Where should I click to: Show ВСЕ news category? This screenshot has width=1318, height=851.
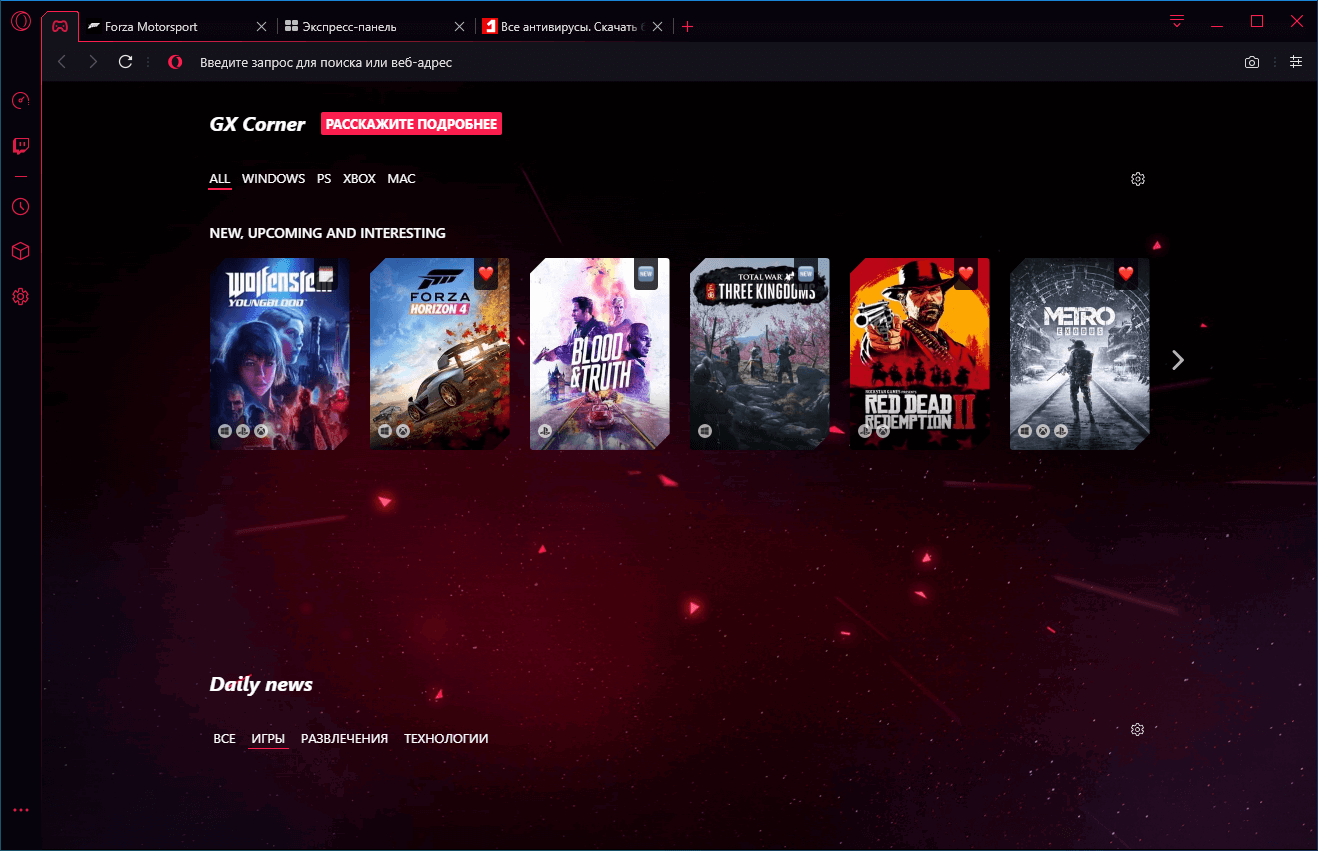point(225,739)
